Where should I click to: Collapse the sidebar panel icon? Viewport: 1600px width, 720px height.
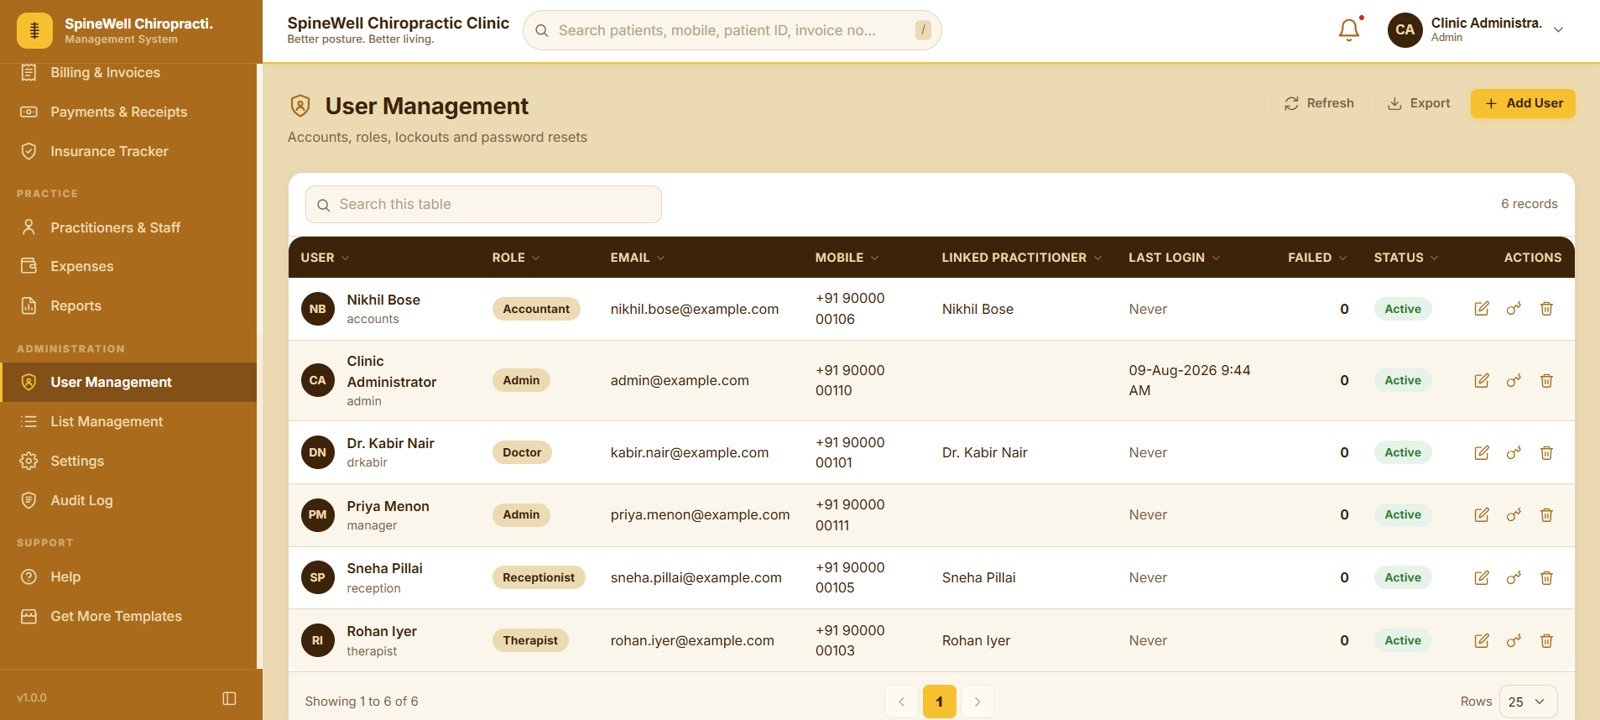(x=229, y=698)
